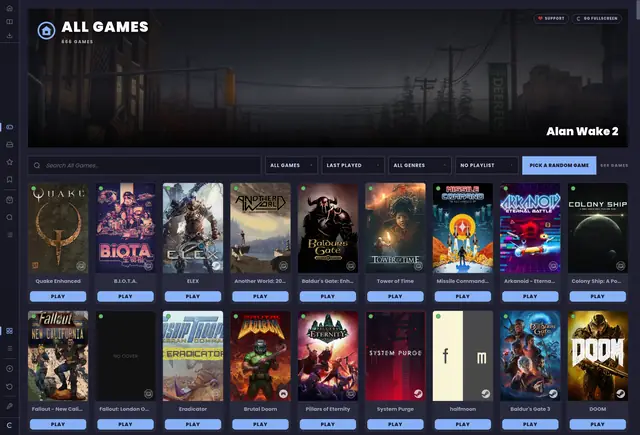Viewport: 640px width, 435px height.
Task: Click Play under Brutal Doom
Action: (260, 424)
